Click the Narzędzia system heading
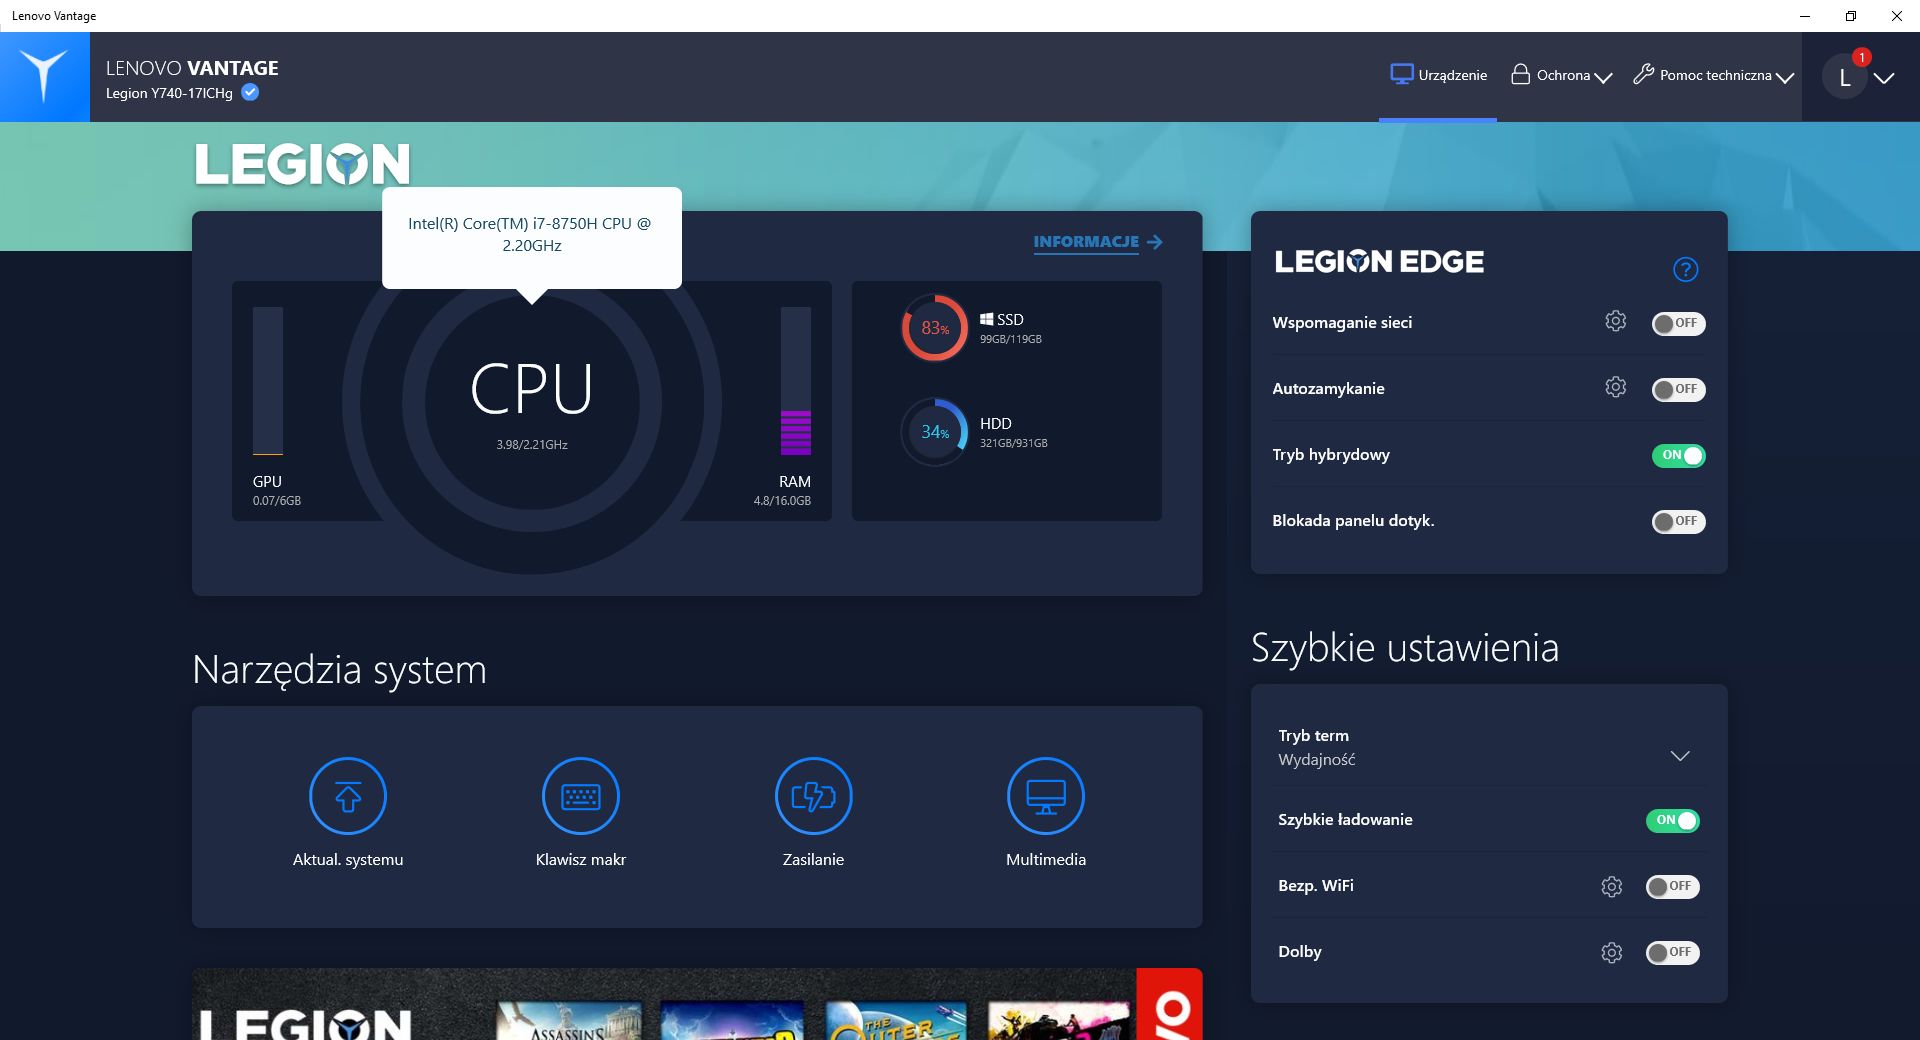The height and width of the screenshot is (1040, 1920). click(339, 670)
